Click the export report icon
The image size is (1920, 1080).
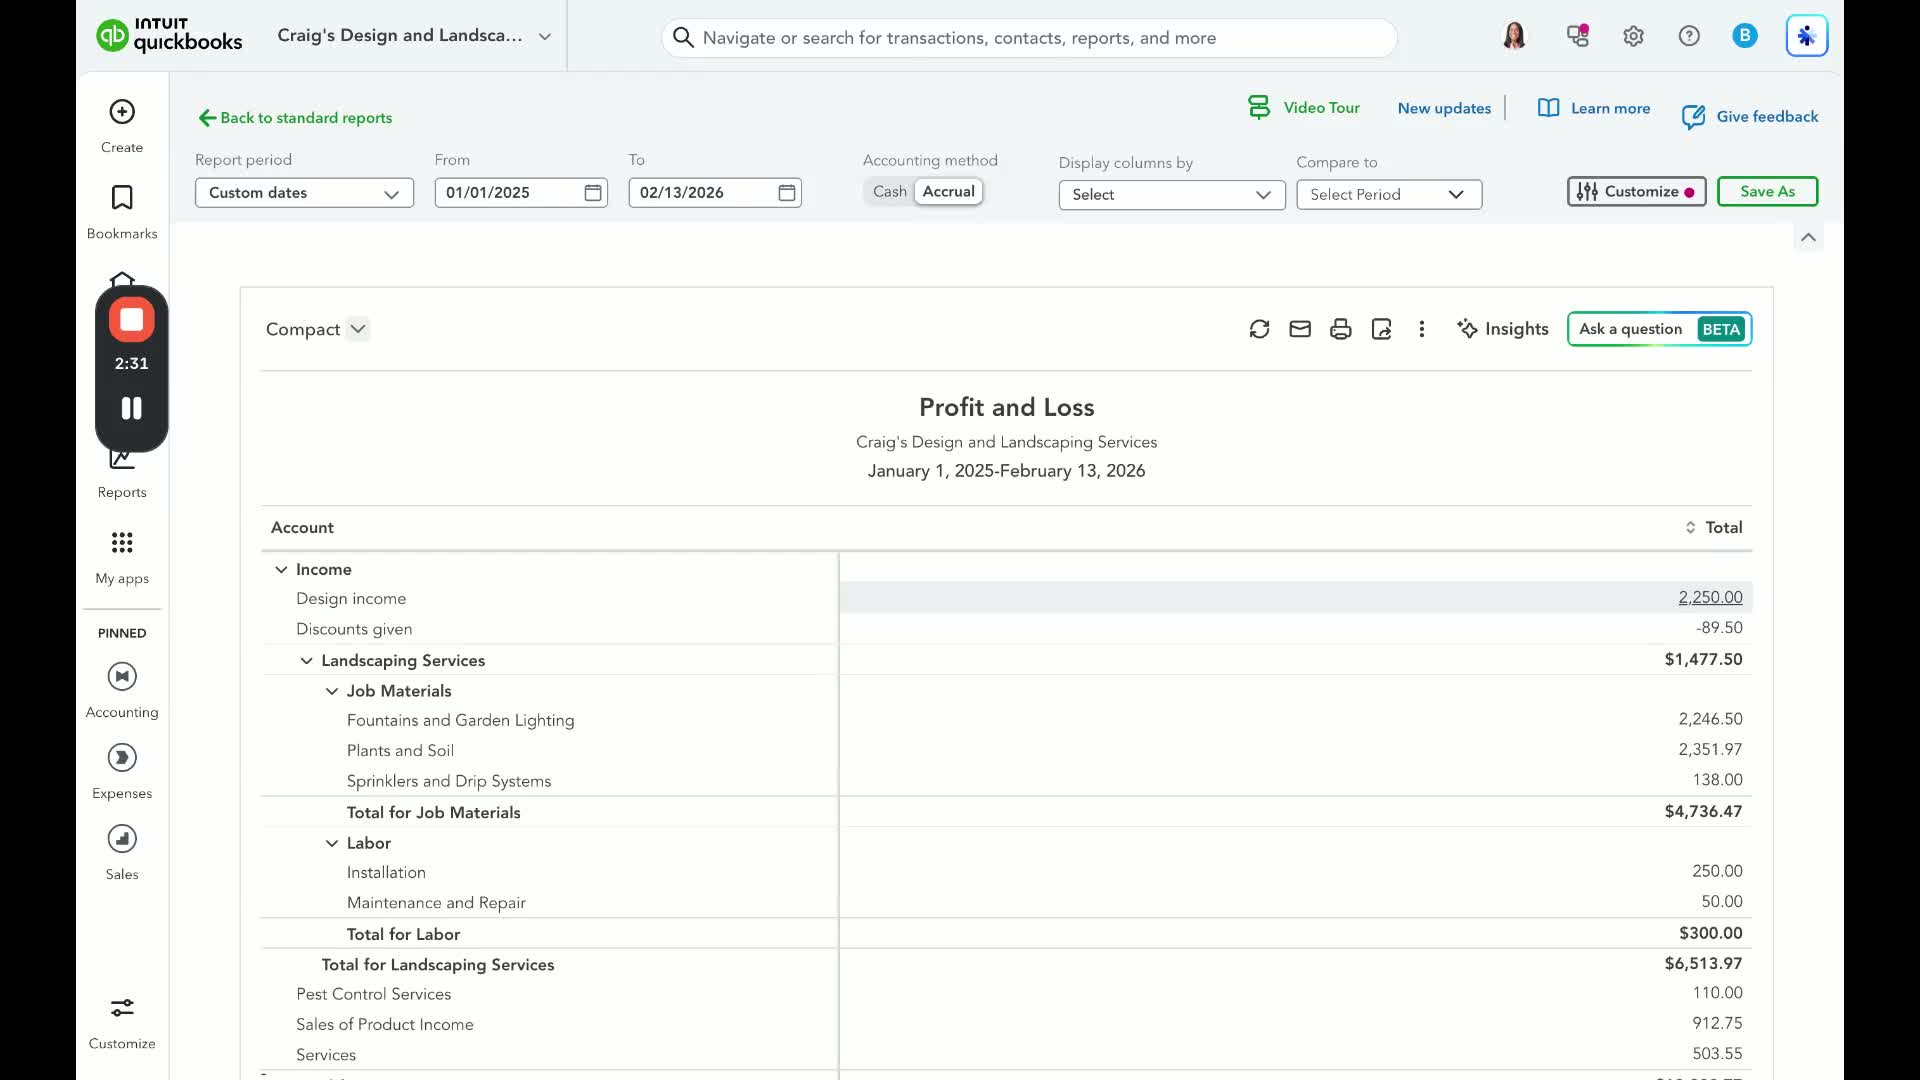point(1381,329)
